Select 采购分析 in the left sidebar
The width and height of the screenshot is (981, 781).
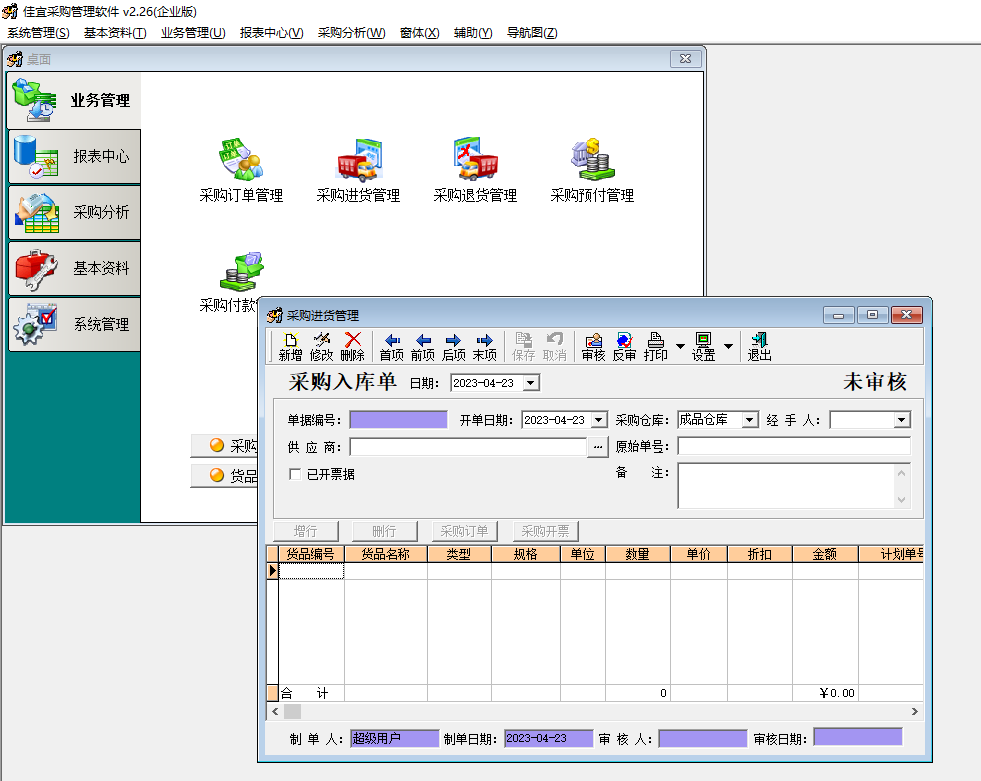tap(74, 212)
